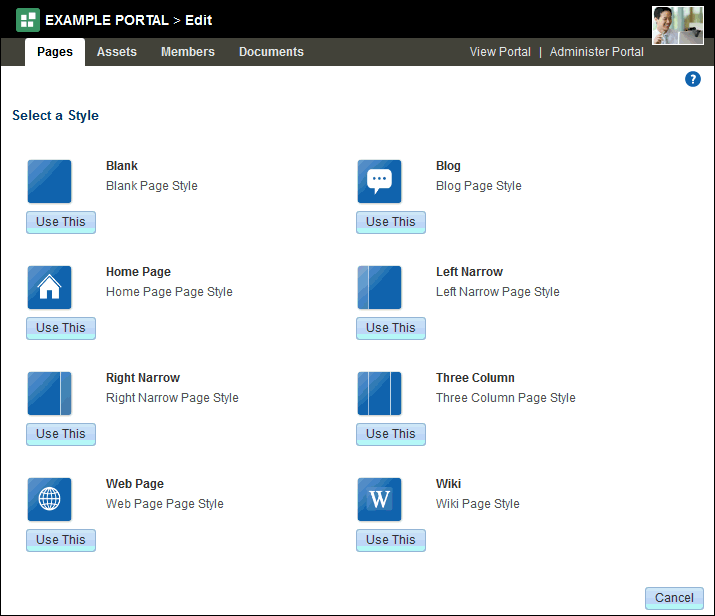The height and width of the screenshot is (616, 715).
Task: Click Use This under Left Narrow style
Action: [x=391, y=328]
